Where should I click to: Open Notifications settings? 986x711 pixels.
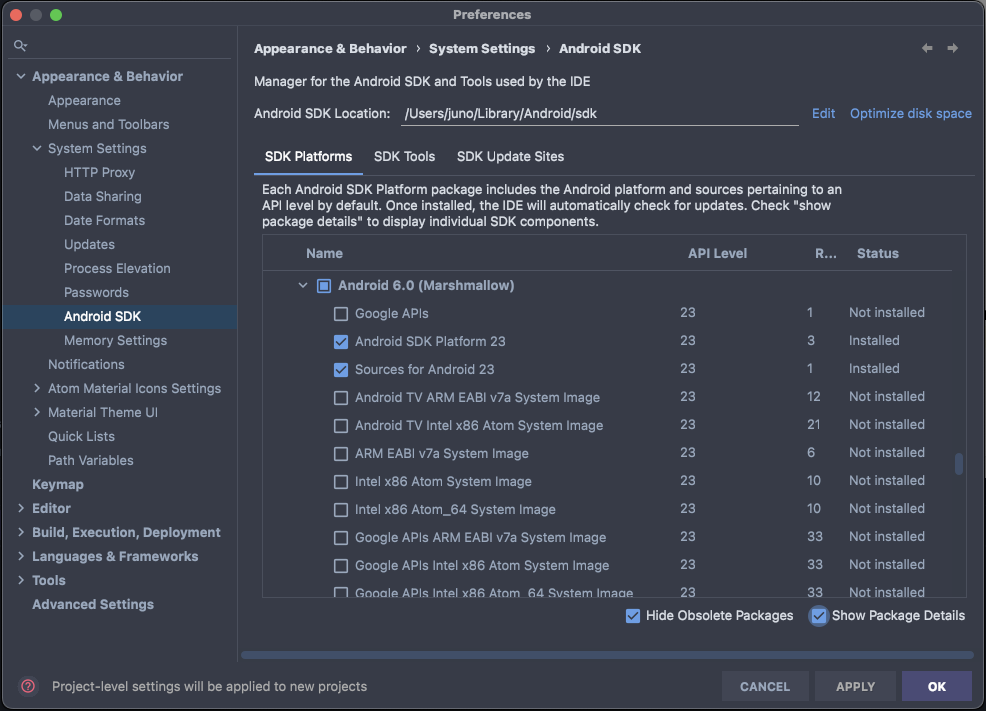click(86, 365)
